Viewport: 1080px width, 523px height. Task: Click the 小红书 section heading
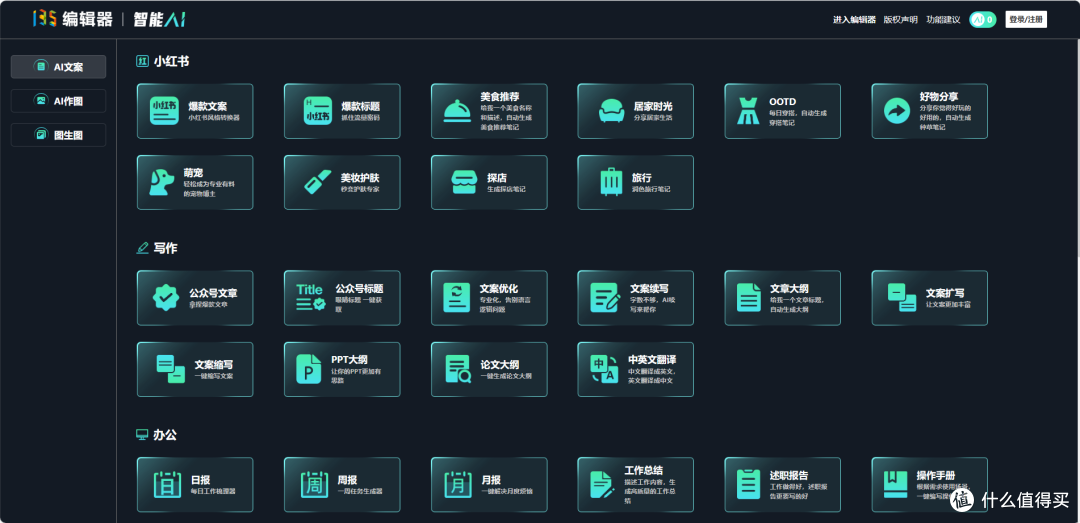[172, 61]
